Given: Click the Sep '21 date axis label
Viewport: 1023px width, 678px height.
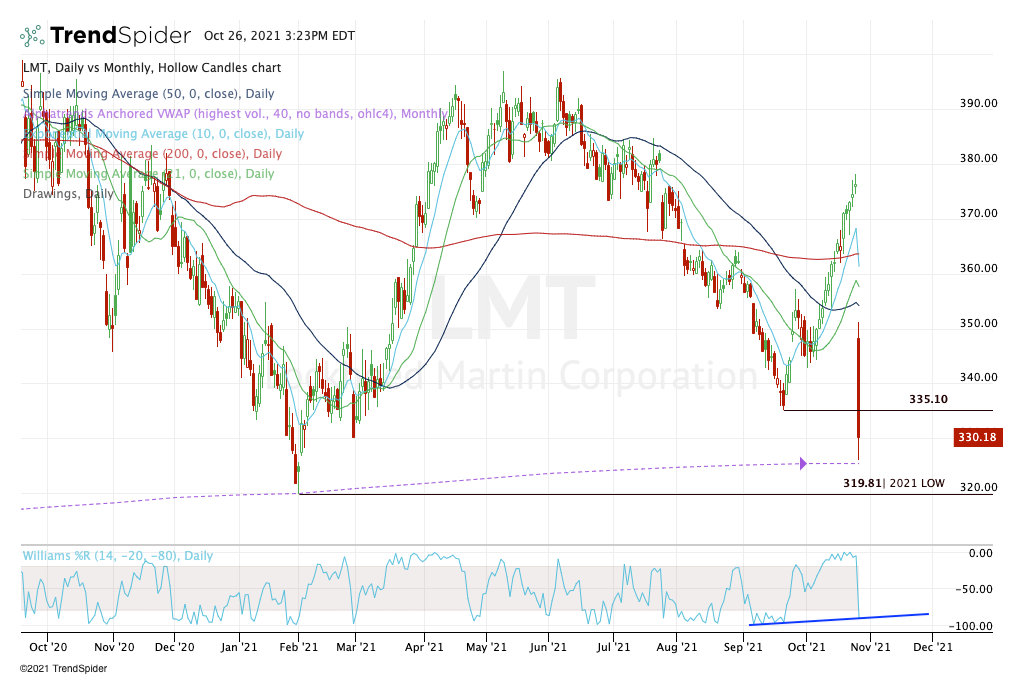Looking at the screenshot, I should [743, 647].
